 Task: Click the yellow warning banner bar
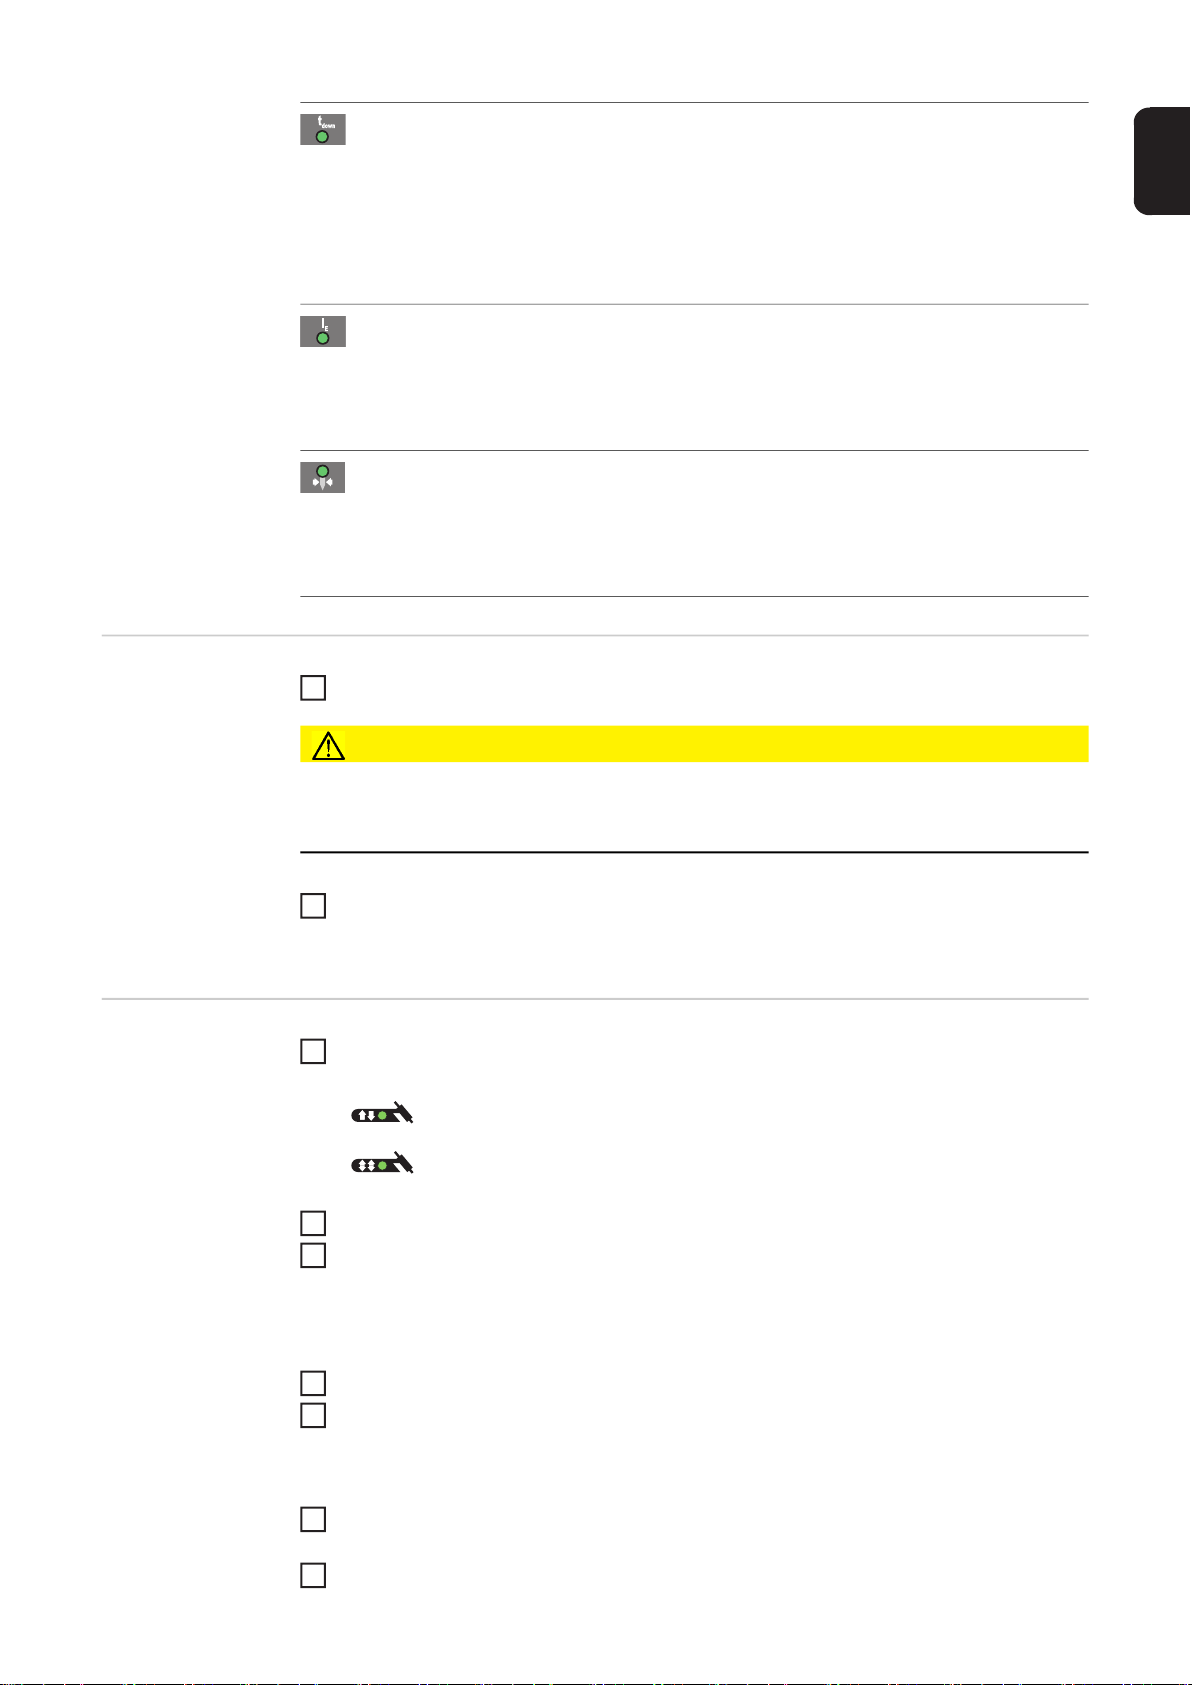pyautogui.click(x=694, y=745)
